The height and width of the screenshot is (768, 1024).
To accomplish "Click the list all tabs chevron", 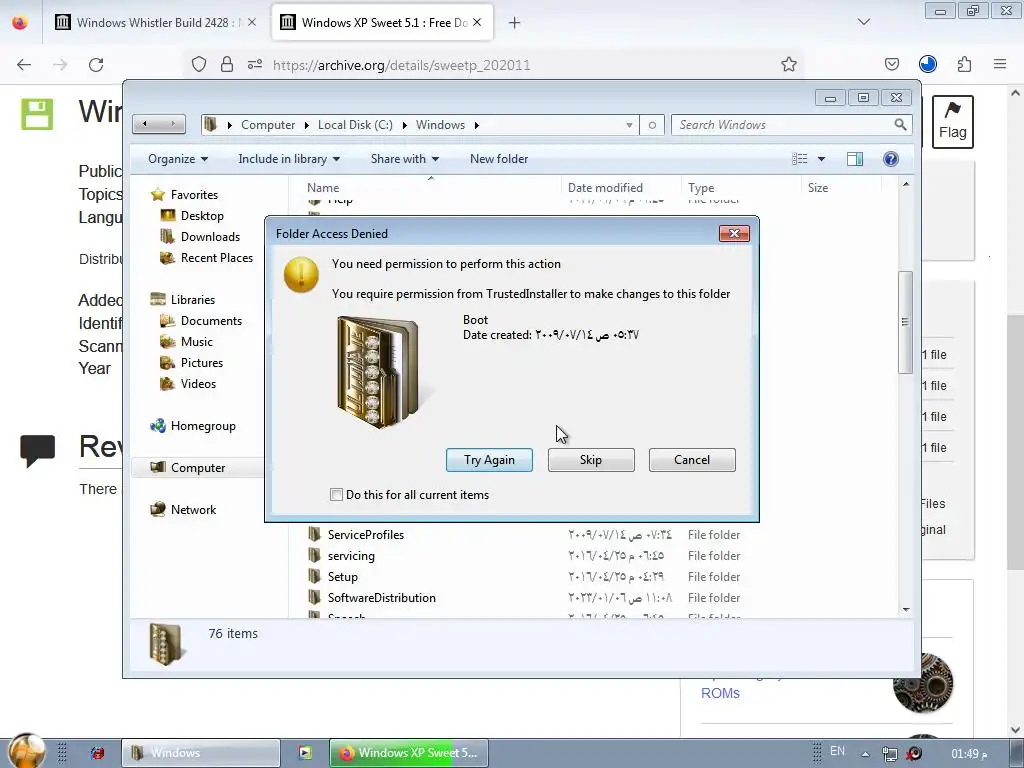I will pos(864,22).
